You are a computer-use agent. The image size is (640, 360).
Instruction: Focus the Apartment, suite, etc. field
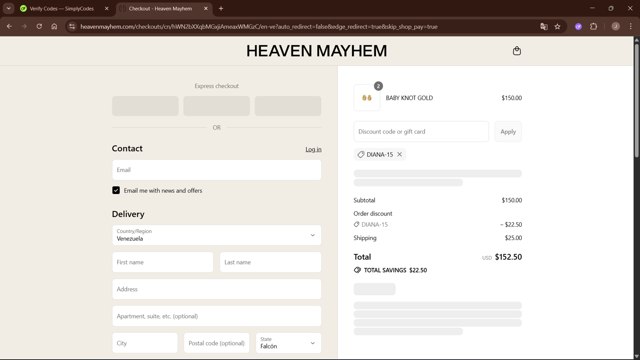pyautogui.click(x=216, y=316)
